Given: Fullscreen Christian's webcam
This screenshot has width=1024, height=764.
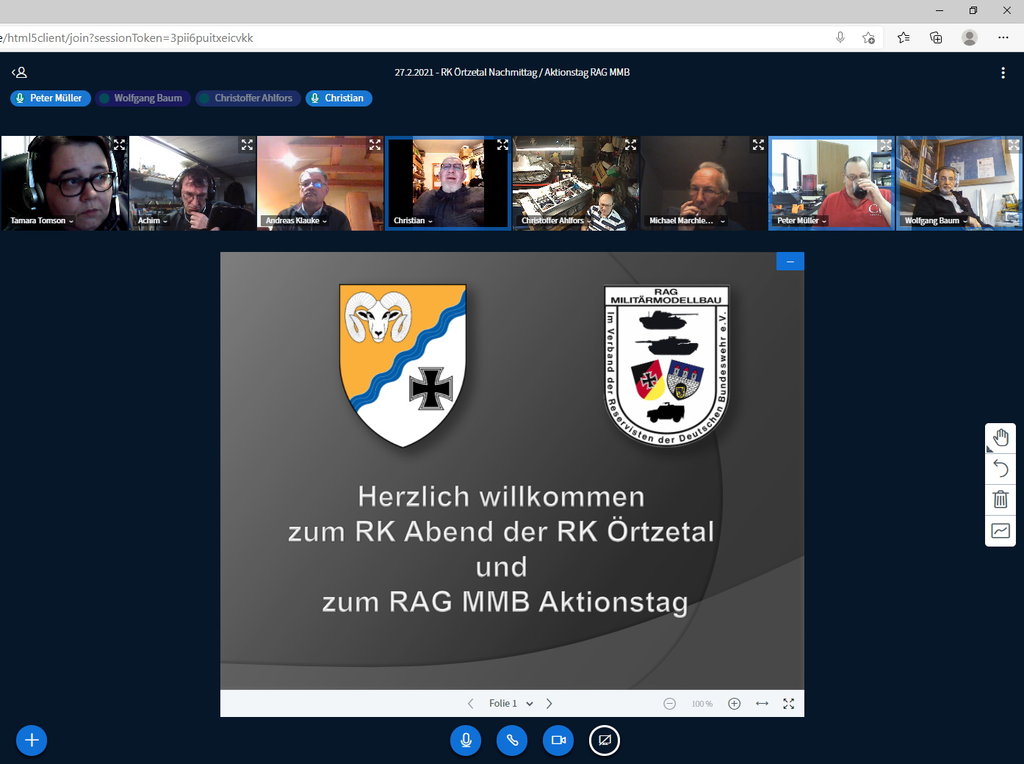Looking at the screenshot, I should [502, 145].
